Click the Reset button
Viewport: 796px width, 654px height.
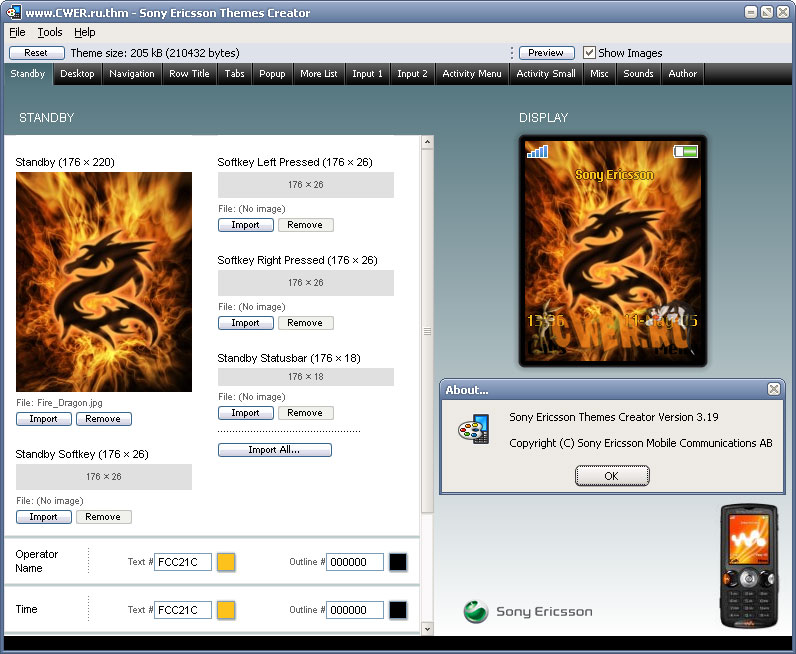[x=37, y=53]
